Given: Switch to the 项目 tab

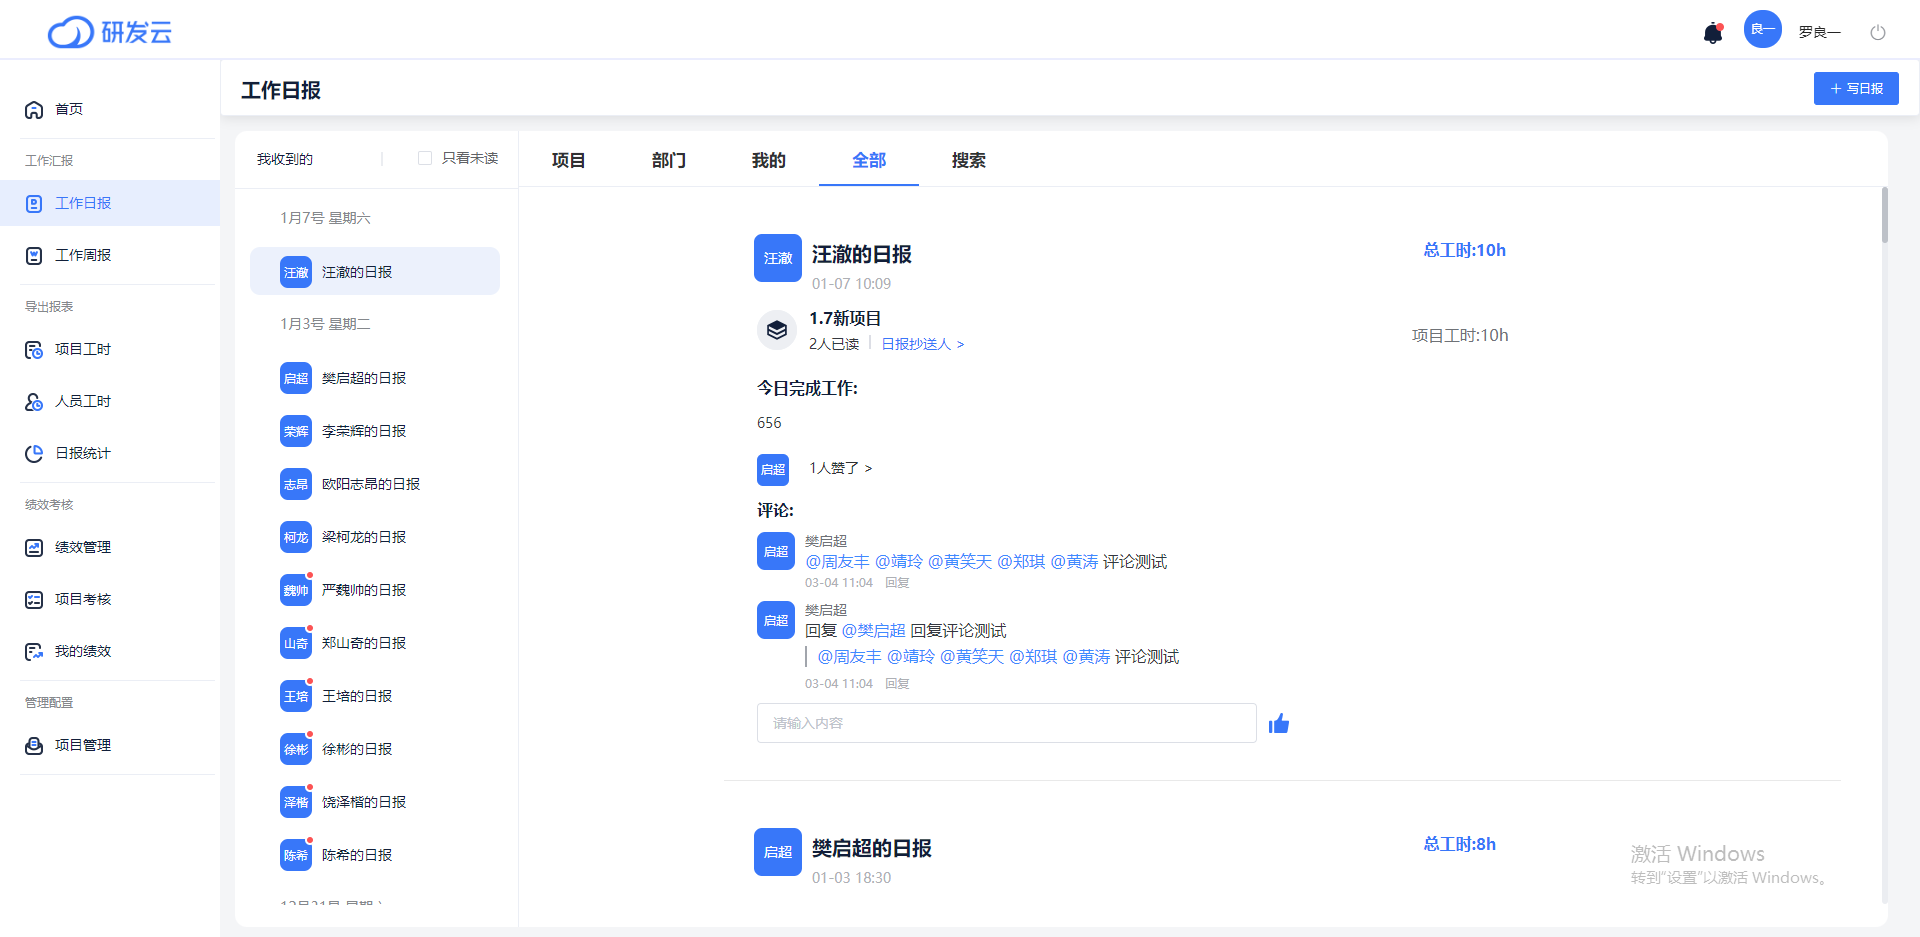Looking at the screenshot, I should [568, 160].
